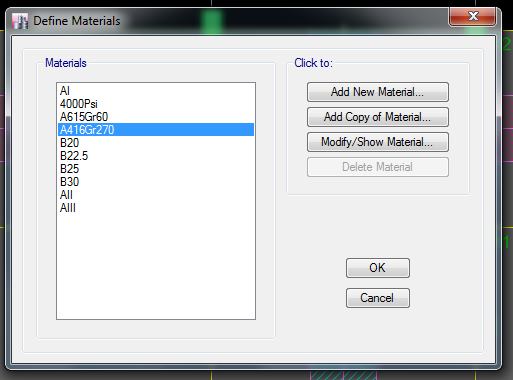This screenshot has width=513, height=380.
Task: Select B22.5 in the materials list
Action: tap(156, 156)
